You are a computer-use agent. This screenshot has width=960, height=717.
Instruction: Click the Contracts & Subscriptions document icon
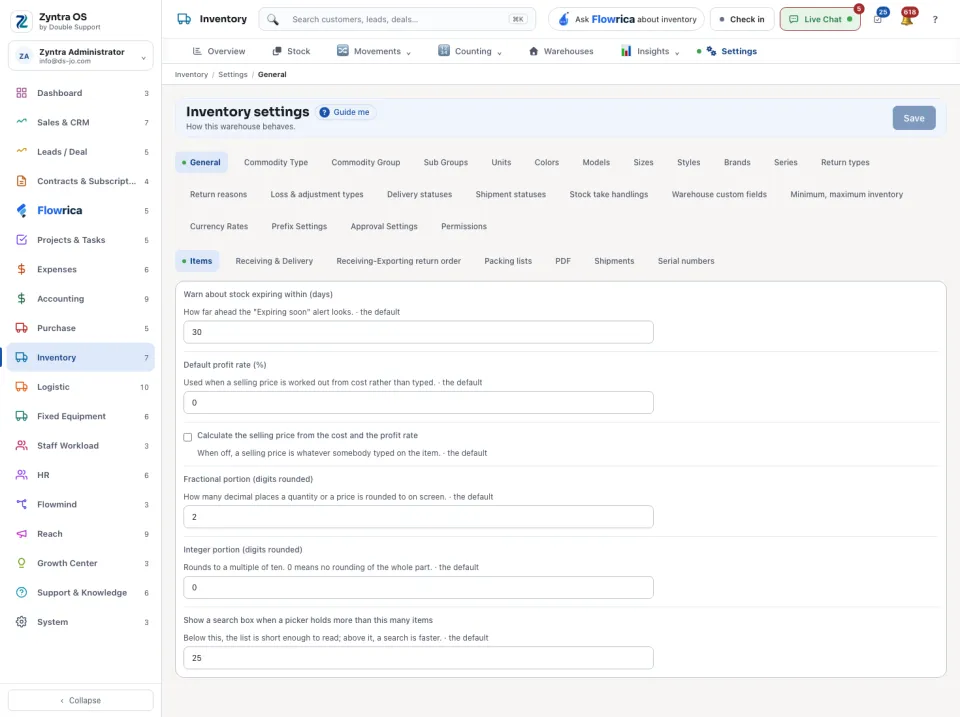point(21,181)
